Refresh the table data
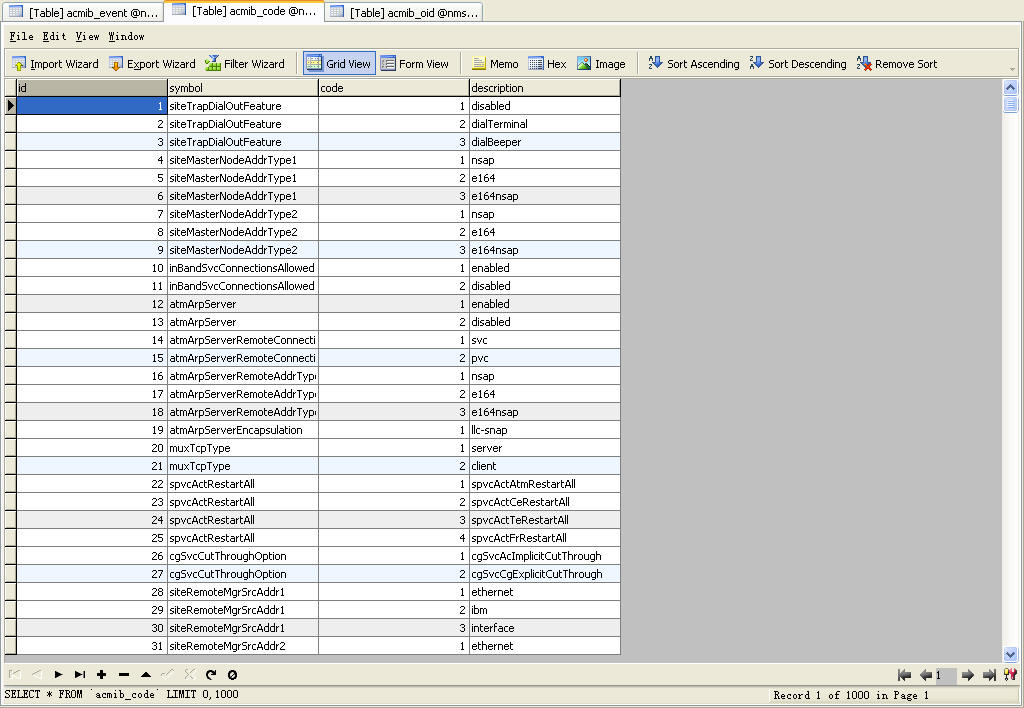The width and height of the screenshot is (1024, 708). pos(210,675)
